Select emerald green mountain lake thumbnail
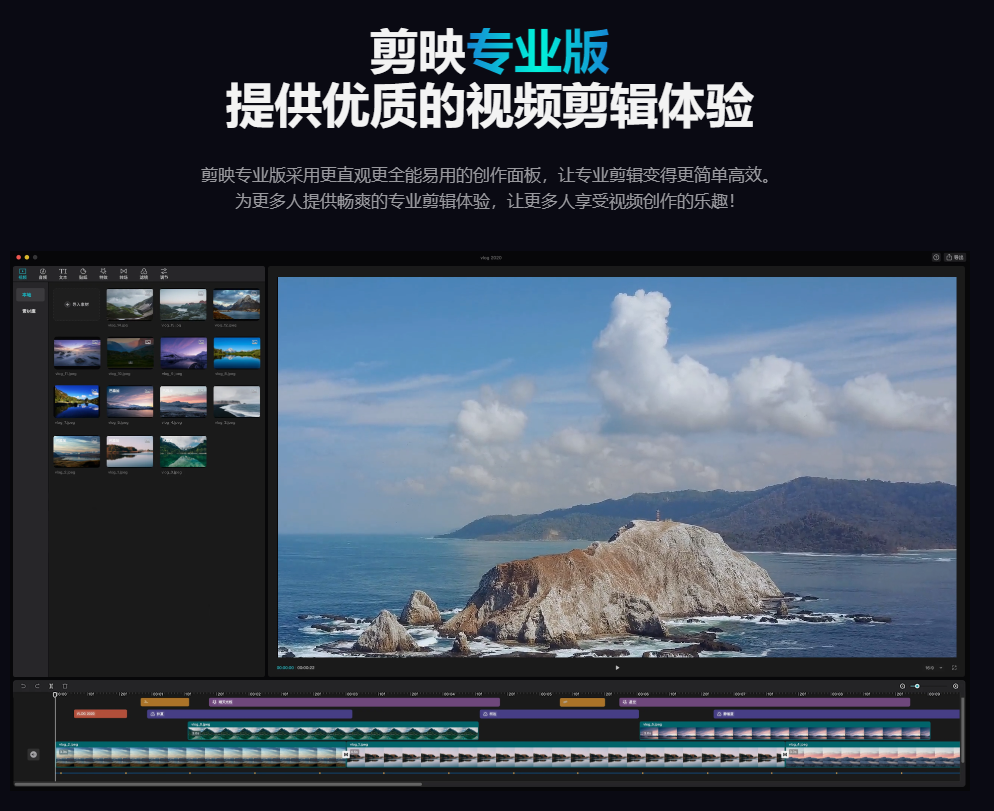Viewport: 994px width, 811px height. pyautogui.click(x=183, y=451)
